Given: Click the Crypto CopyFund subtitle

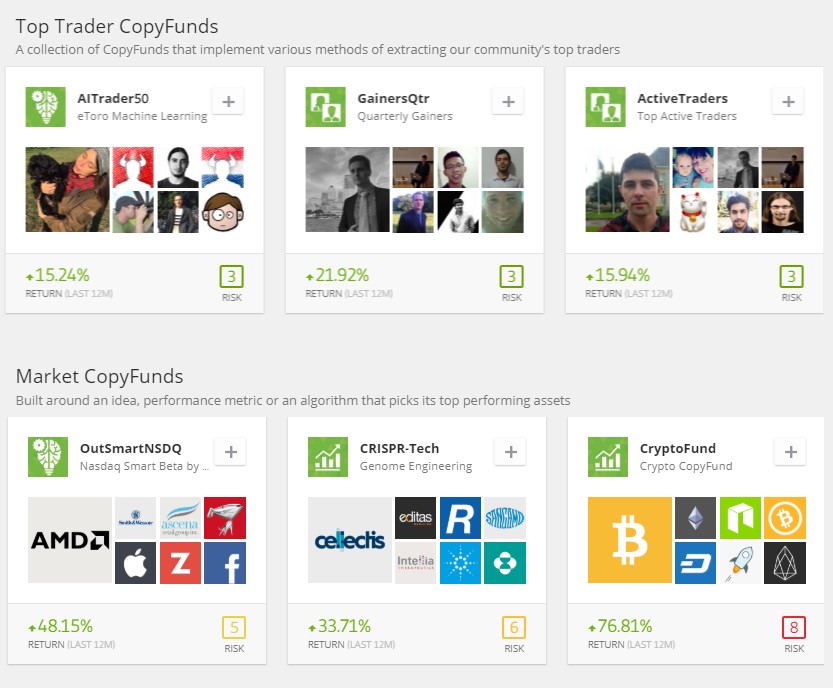Looking at the screenshot, I should tap(686, 466).
